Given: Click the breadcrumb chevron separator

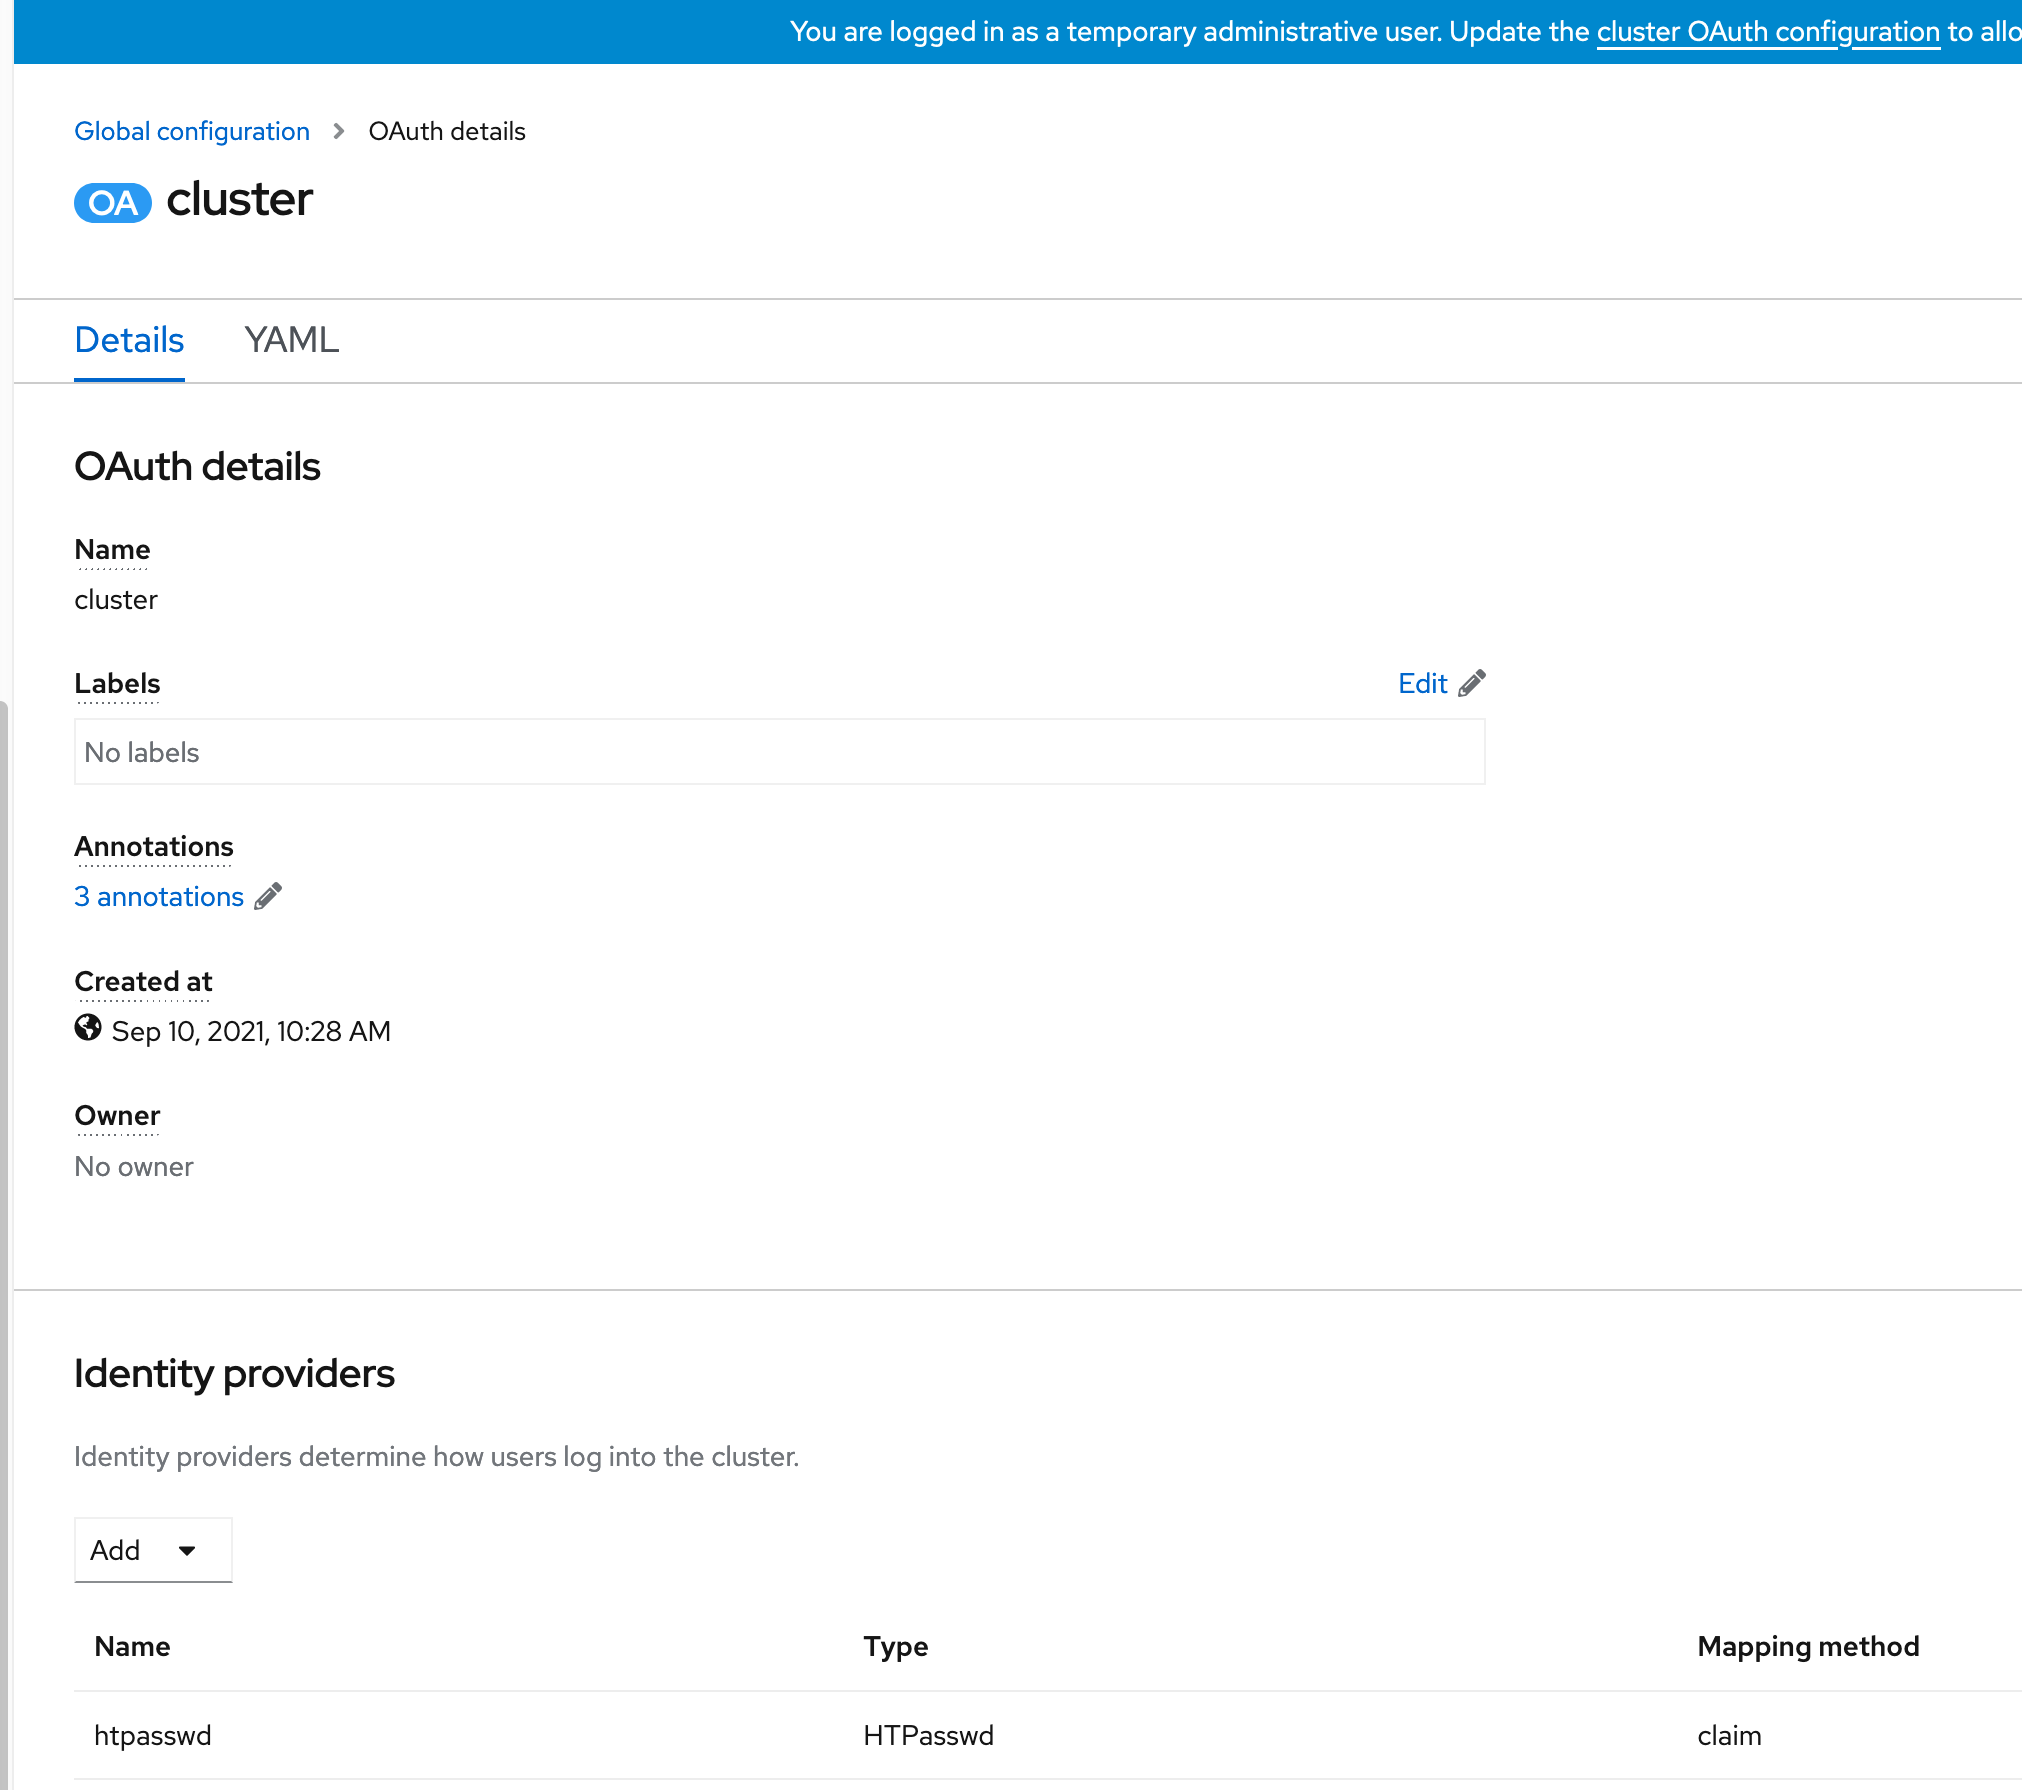Looking at the screenshot, I should (339, 131).
